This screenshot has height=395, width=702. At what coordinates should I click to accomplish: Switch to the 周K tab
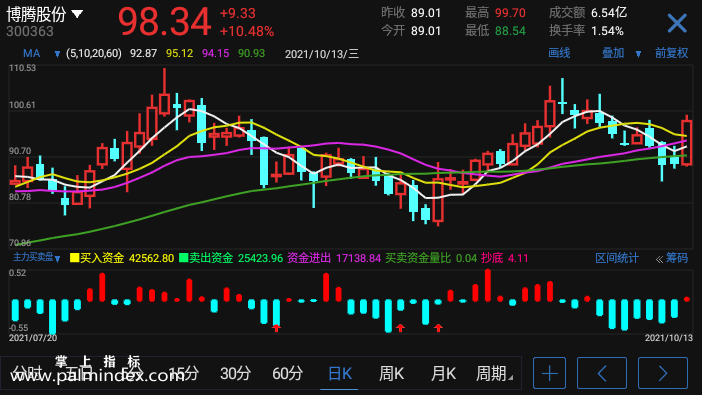[391, 373]
